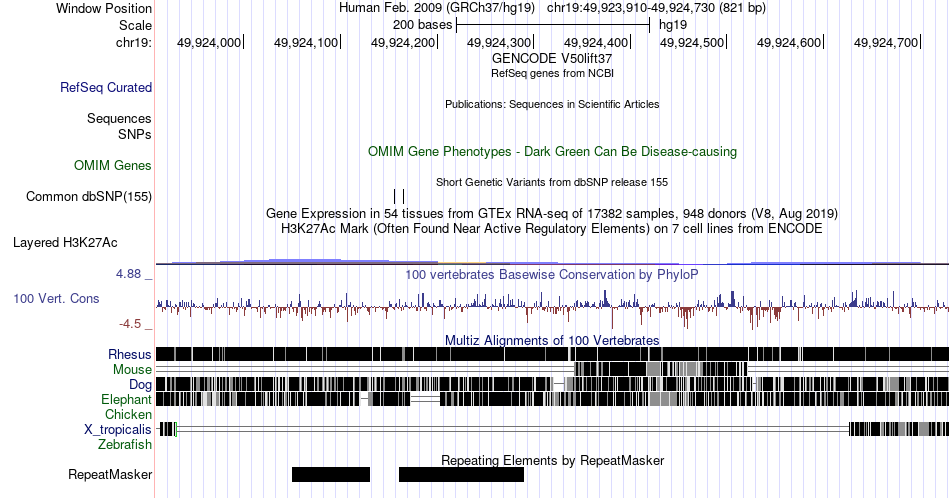Click the SNPs track label
950x498 pixels.
pos(135,134)
